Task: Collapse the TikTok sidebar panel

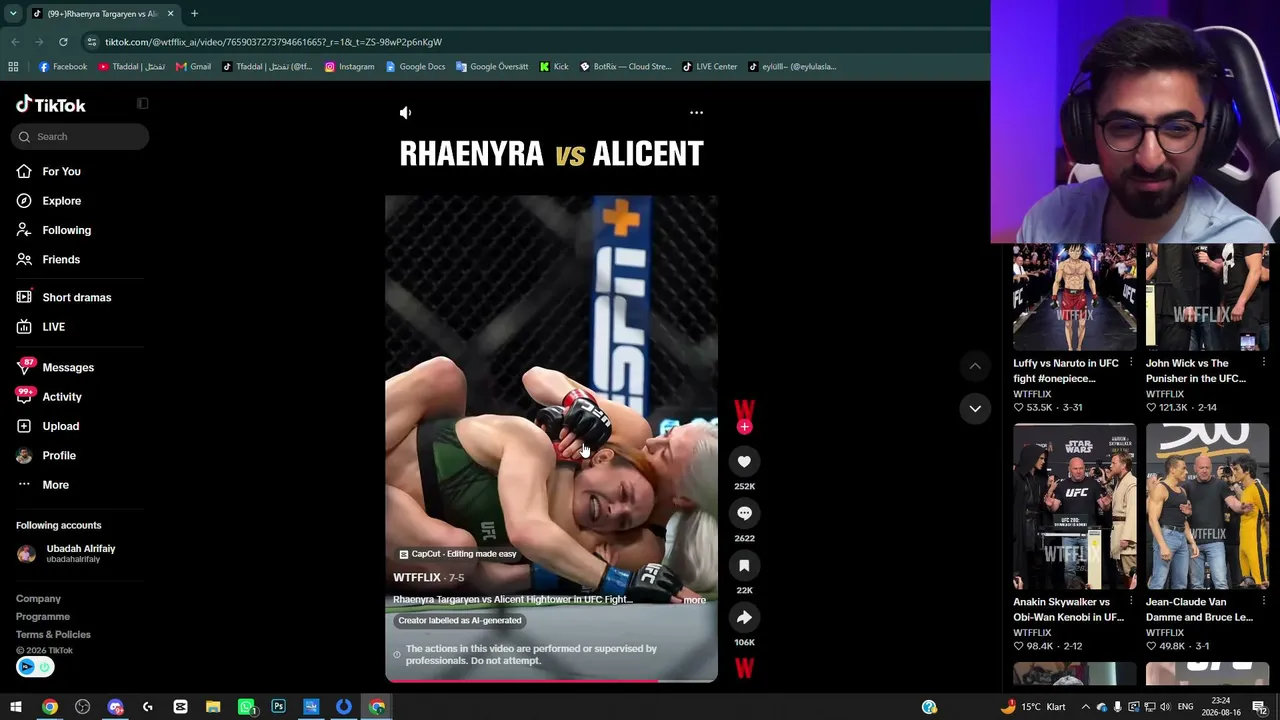Action: (143, 104)
